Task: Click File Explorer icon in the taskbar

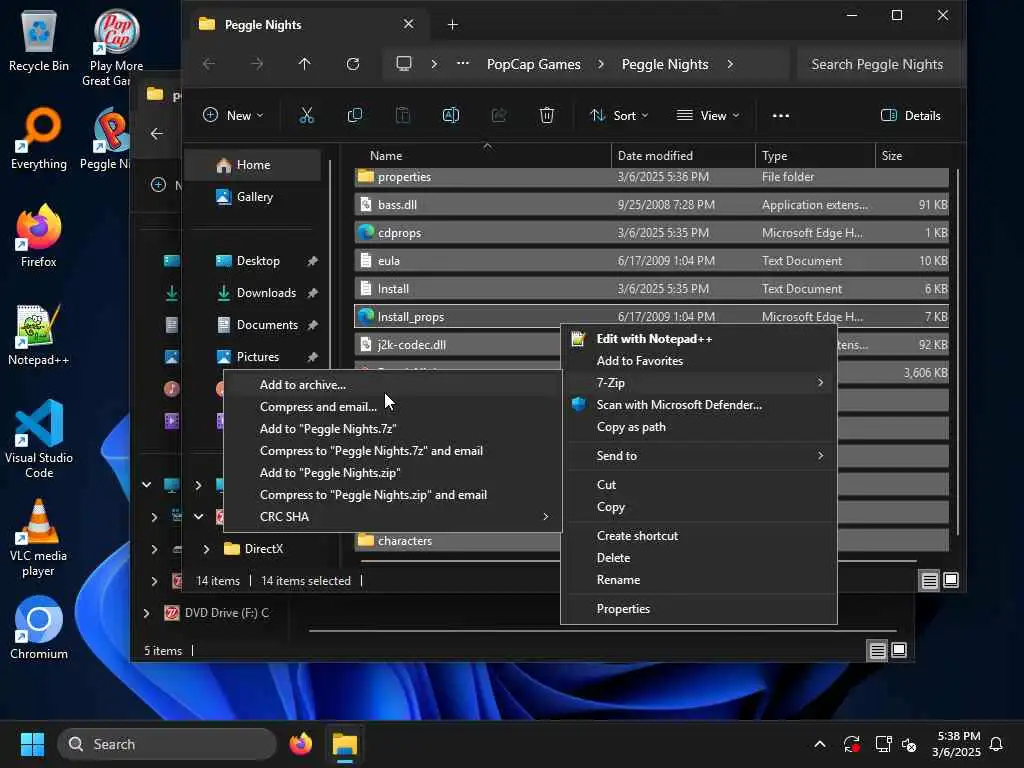Action: coord(345,744)
